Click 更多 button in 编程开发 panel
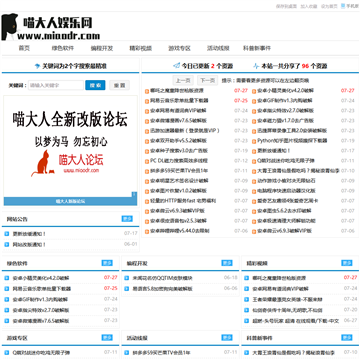 227,263
